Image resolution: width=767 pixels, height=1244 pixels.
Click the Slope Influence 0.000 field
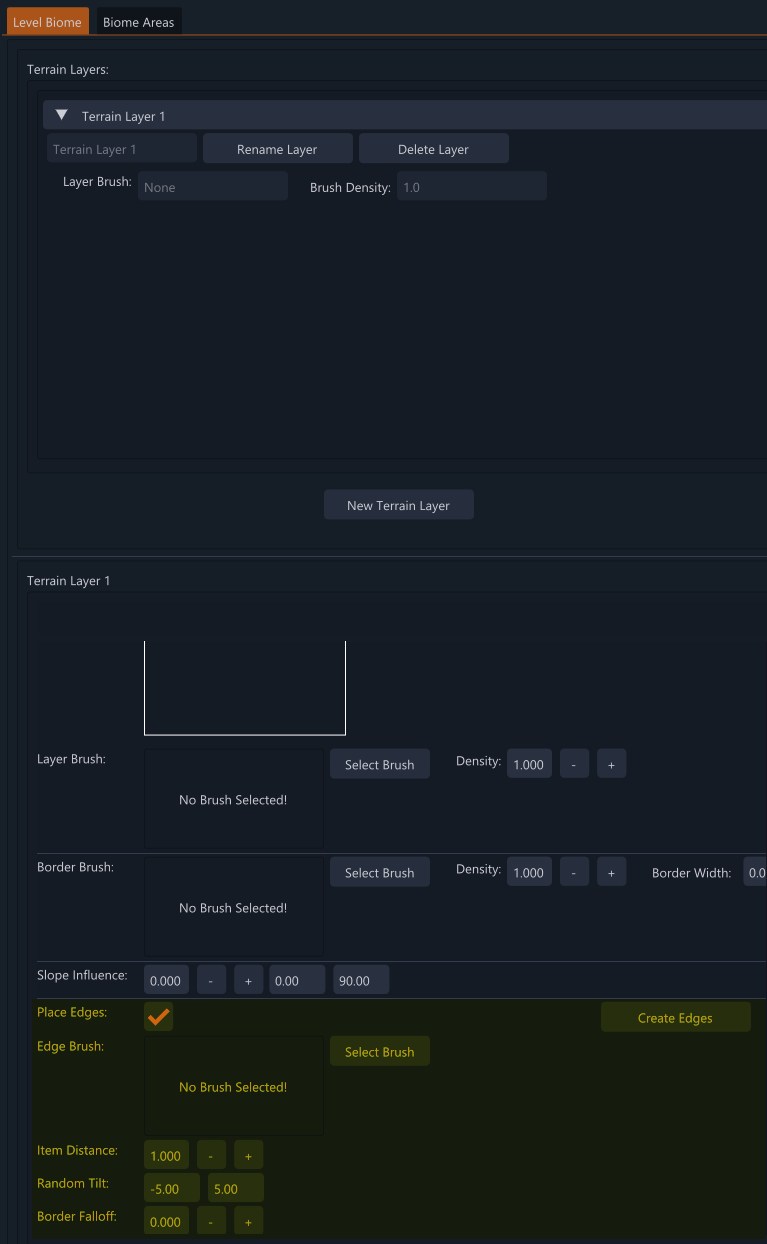166,980
